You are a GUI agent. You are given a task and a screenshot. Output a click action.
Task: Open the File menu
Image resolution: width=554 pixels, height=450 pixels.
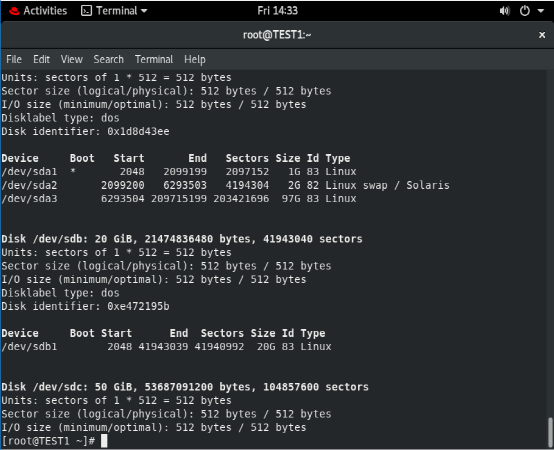tap(14, 59)
